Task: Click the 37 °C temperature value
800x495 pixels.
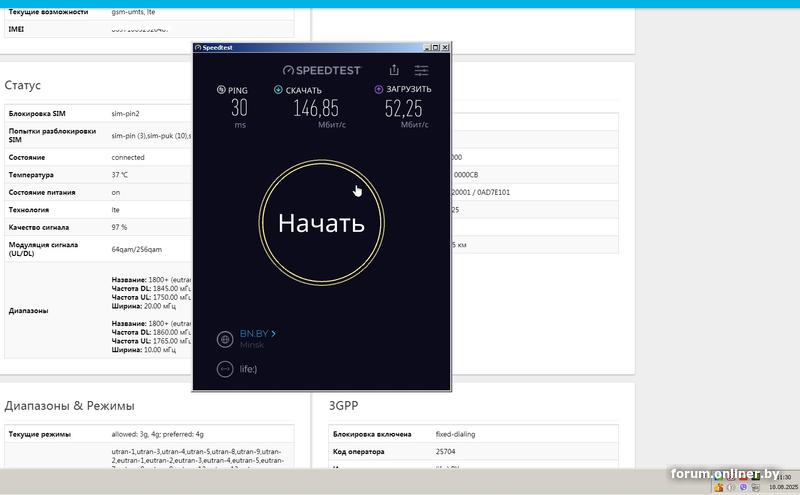Action: [120, 175]
